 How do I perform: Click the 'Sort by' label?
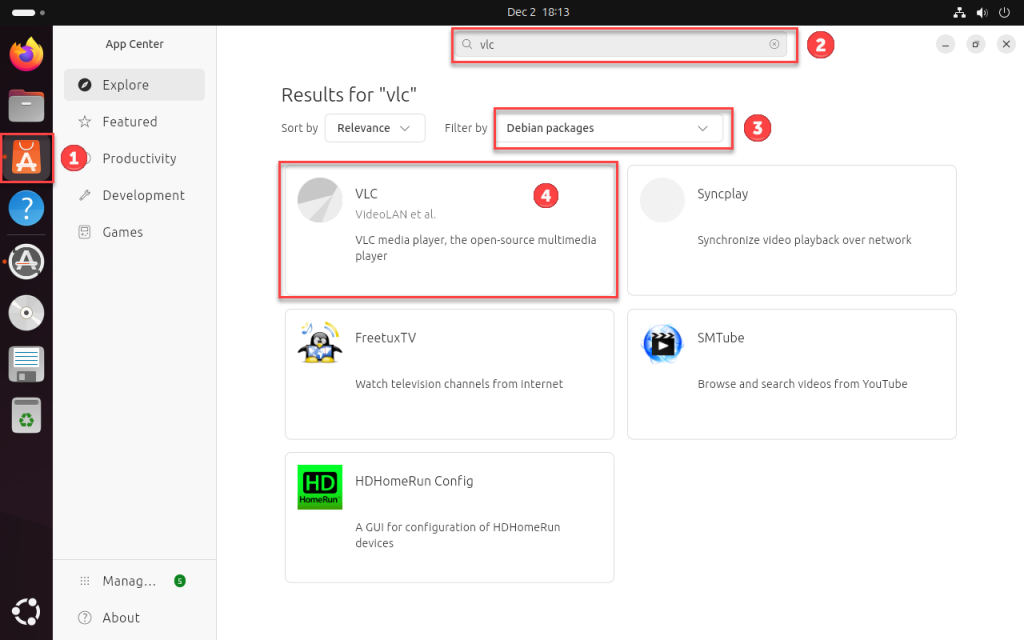tap(299, 128)
